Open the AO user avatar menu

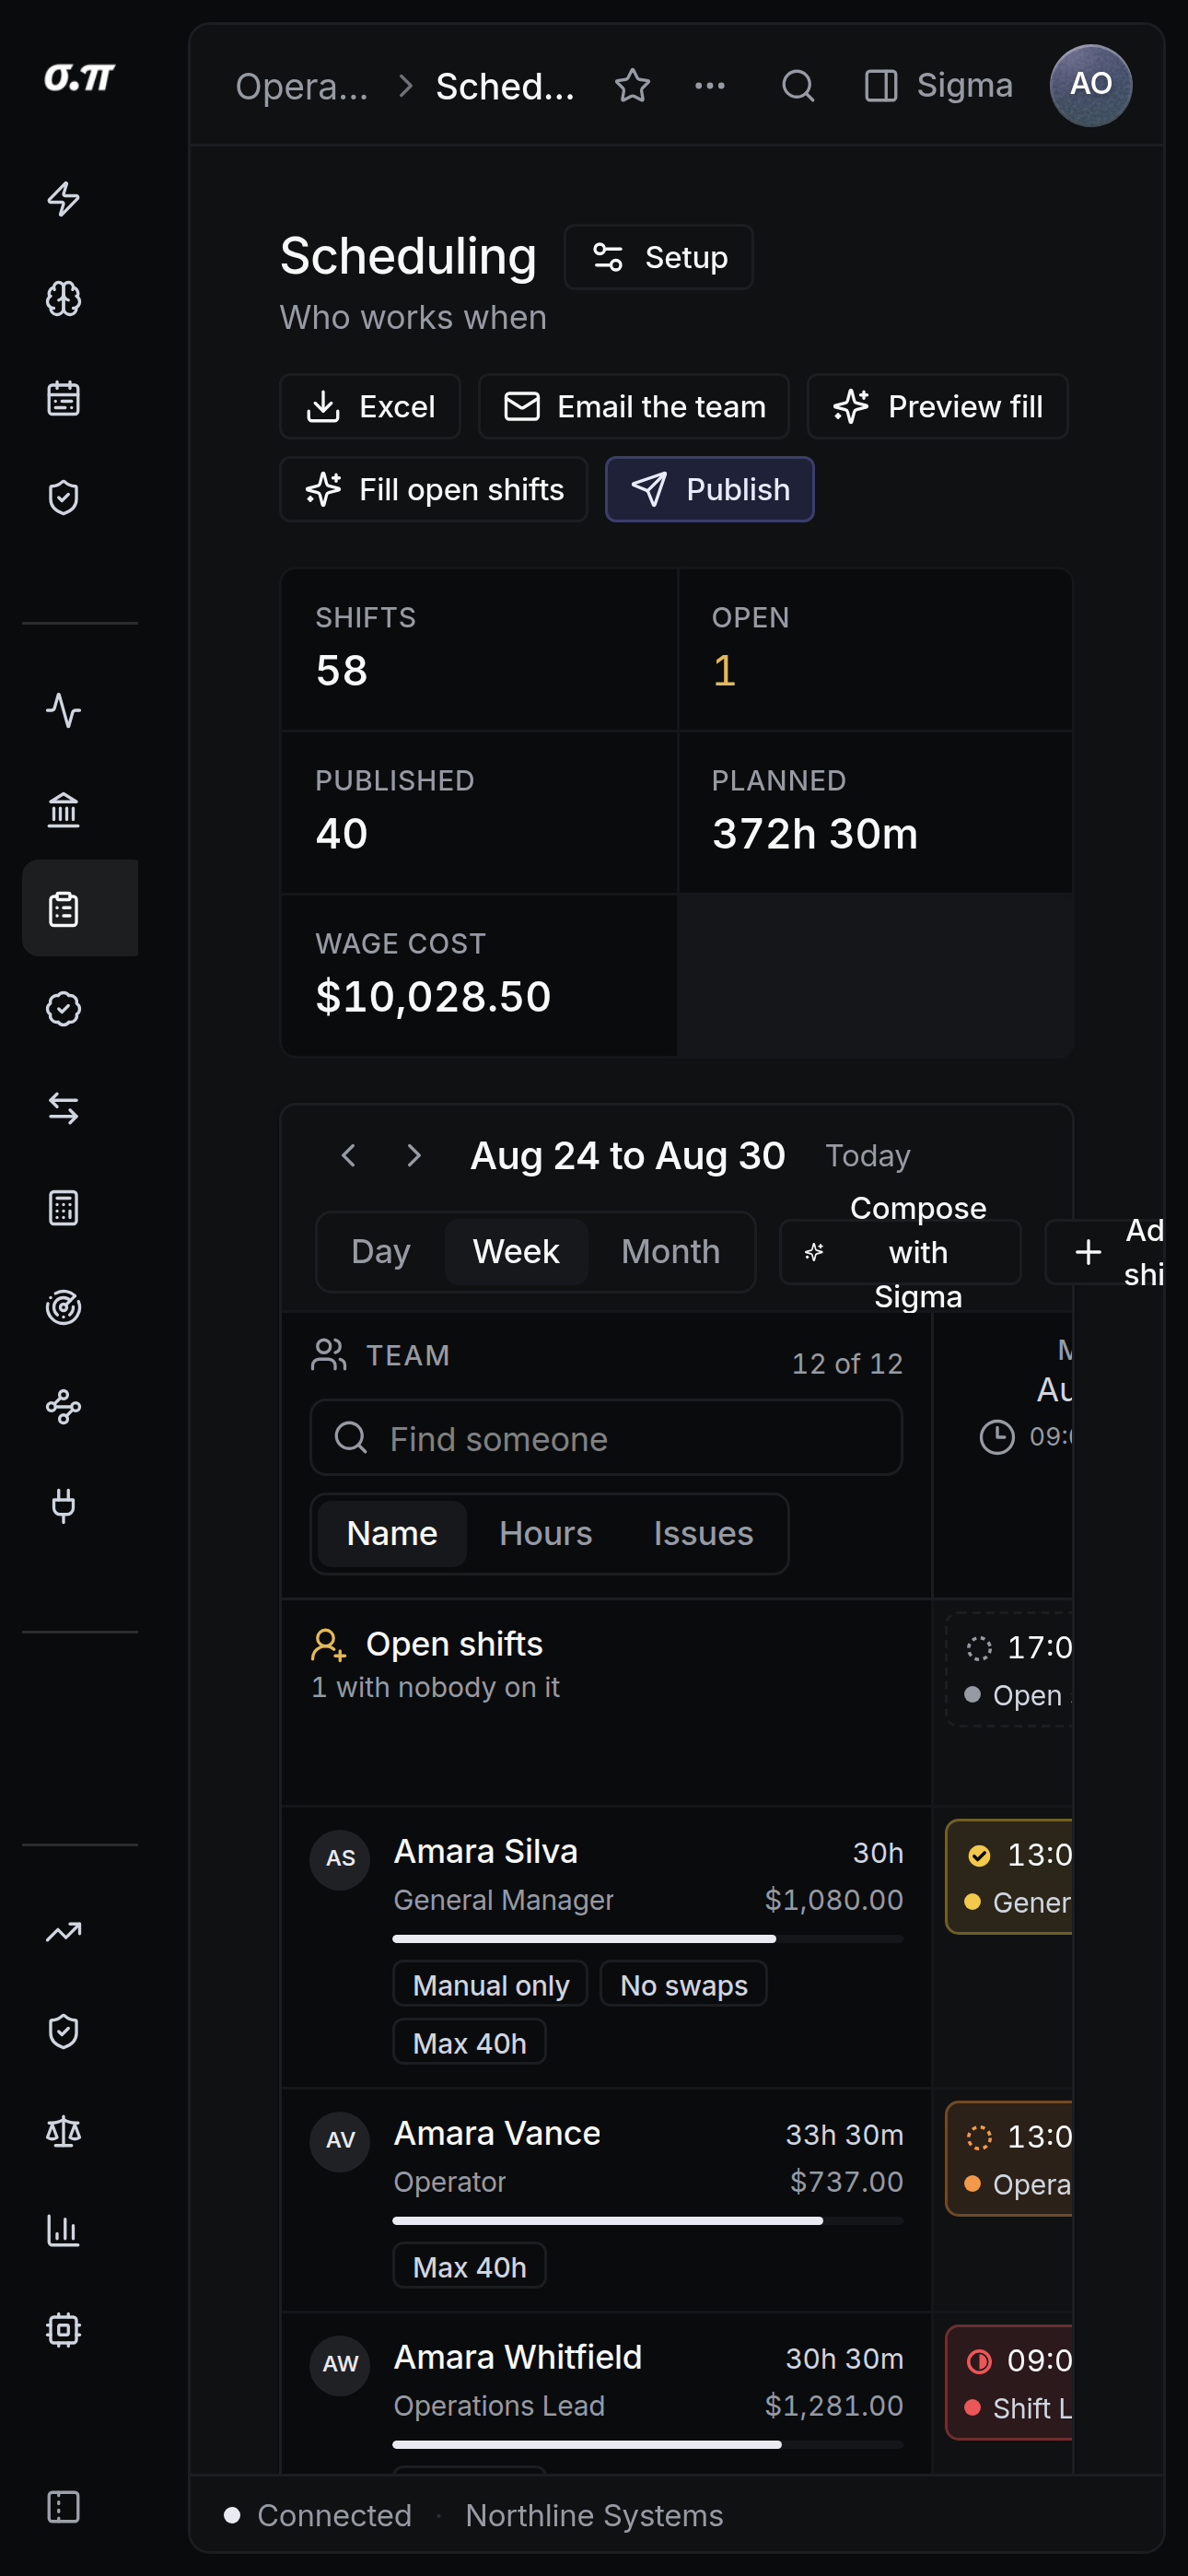tap(1091, 86)
